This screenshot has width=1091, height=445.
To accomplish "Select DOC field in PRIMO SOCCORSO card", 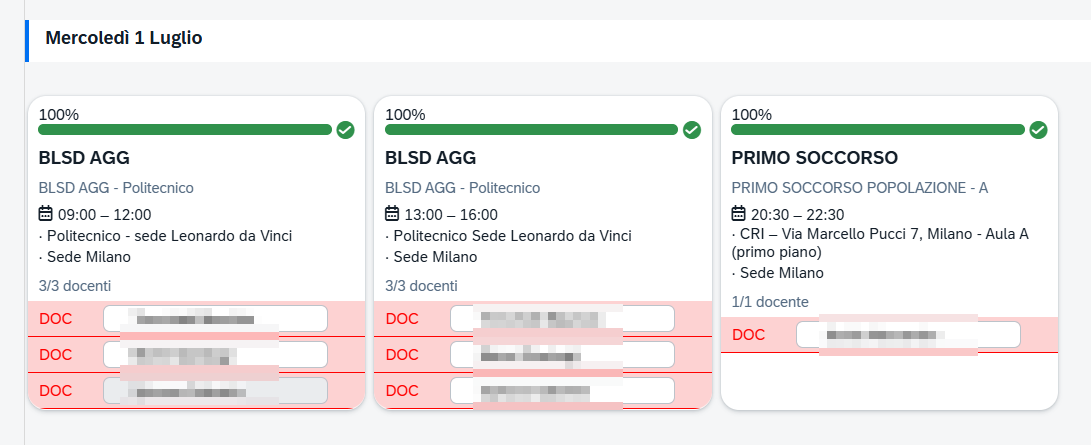I will click(909, 335).
